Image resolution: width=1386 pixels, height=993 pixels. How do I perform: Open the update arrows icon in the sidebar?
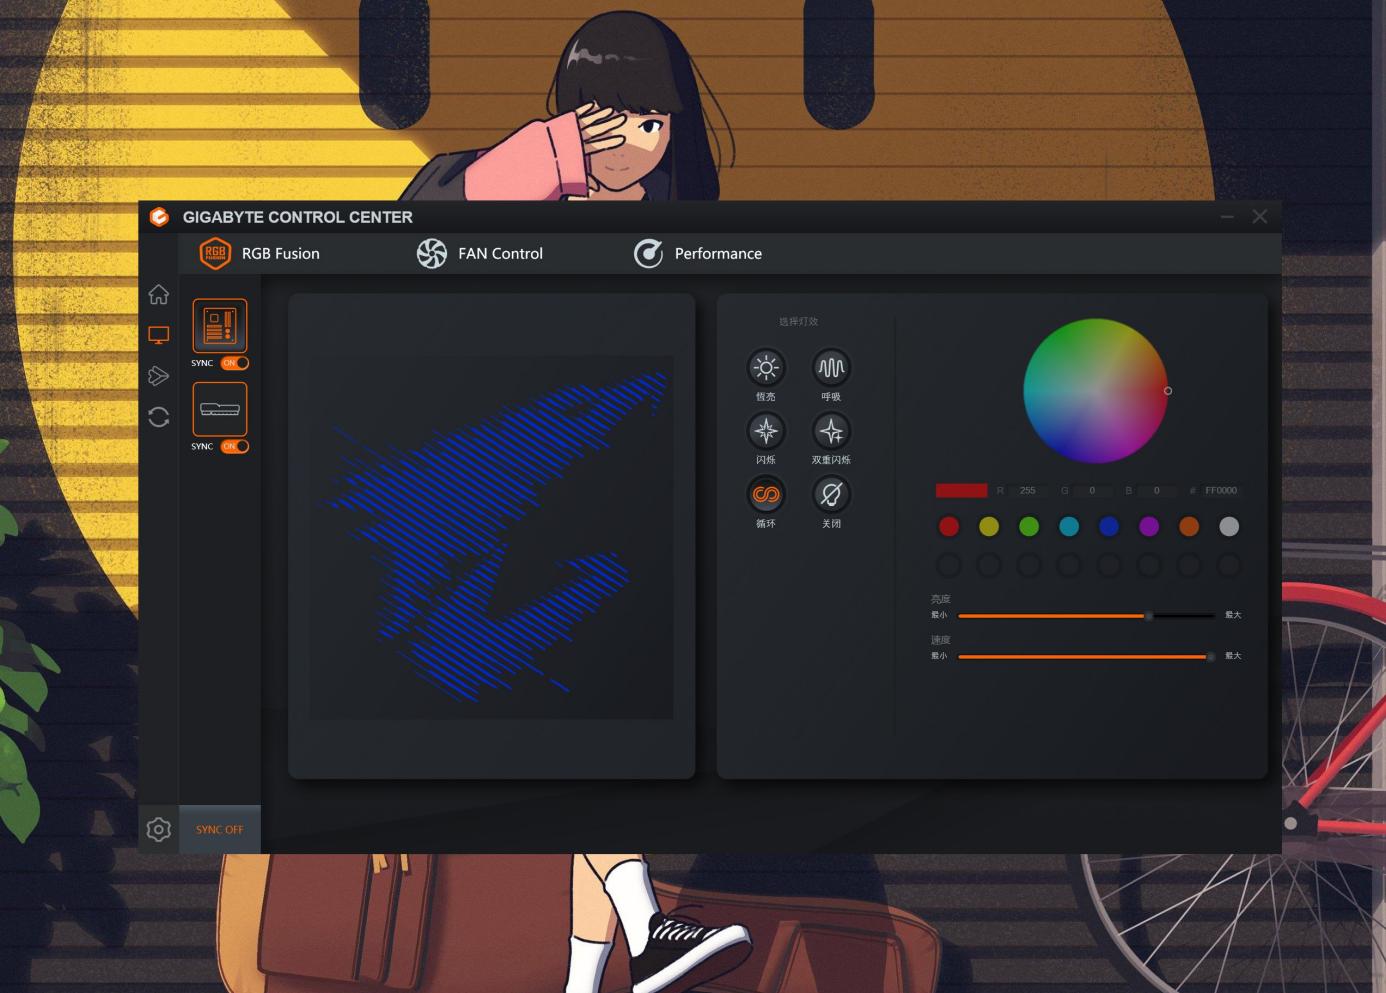158,417
